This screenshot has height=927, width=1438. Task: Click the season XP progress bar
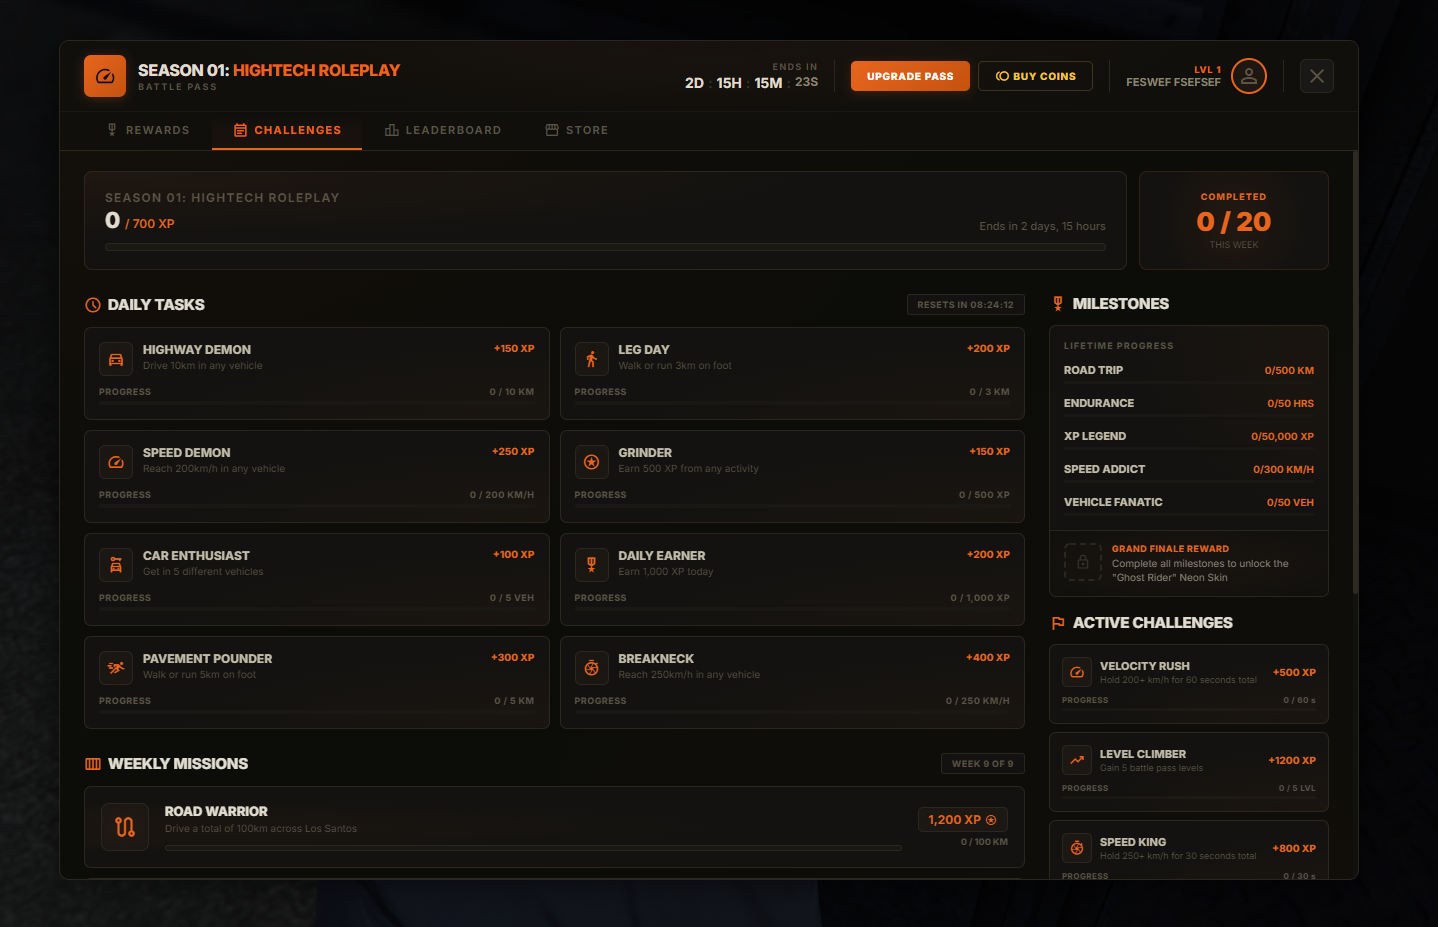[x=605, y=247]
